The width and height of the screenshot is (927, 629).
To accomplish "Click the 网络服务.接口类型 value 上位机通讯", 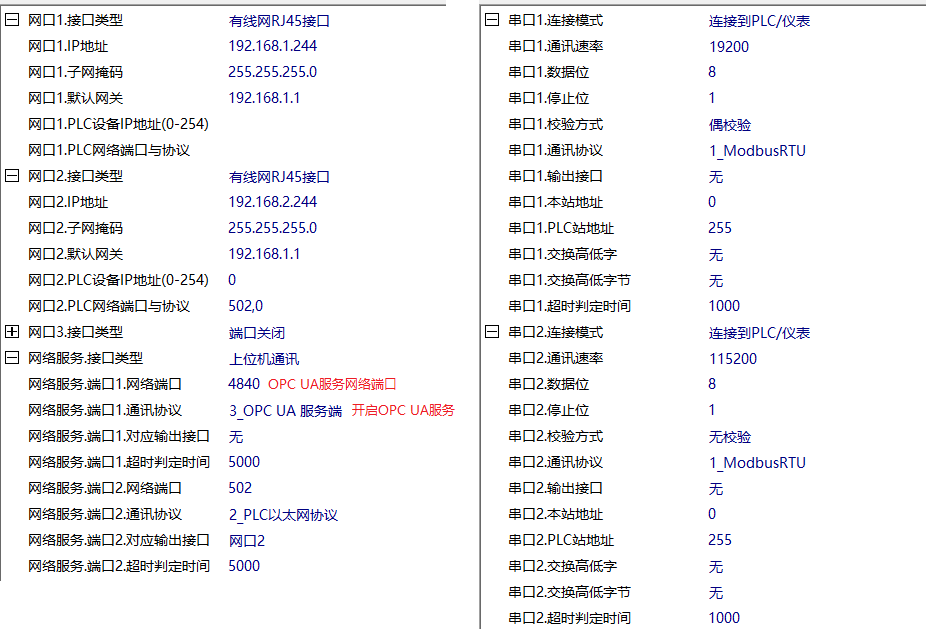I will coord(264,359).
